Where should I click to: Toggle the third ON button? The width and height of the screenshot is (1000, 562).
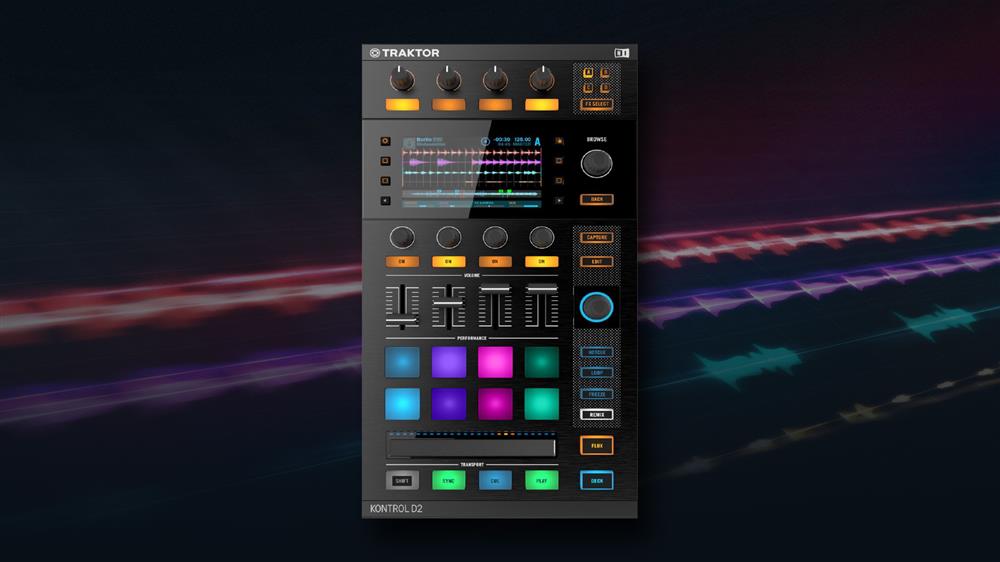495,262
